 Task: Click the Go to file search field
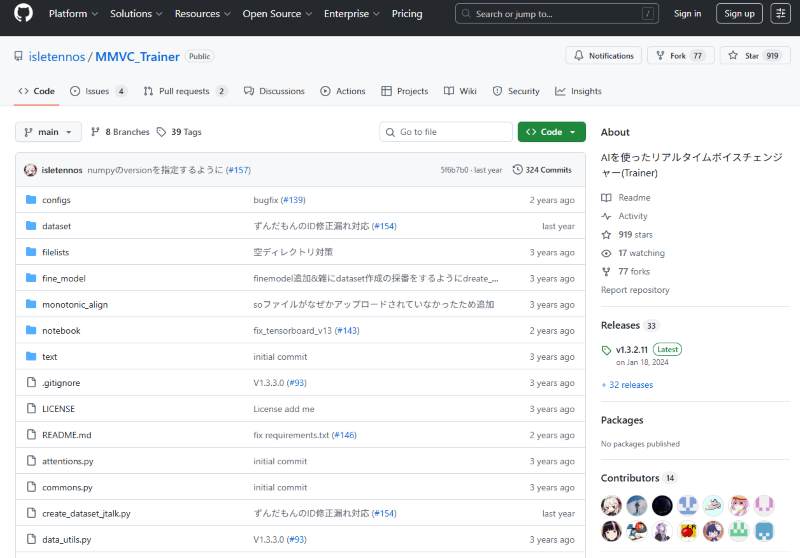tap(446, 132)
